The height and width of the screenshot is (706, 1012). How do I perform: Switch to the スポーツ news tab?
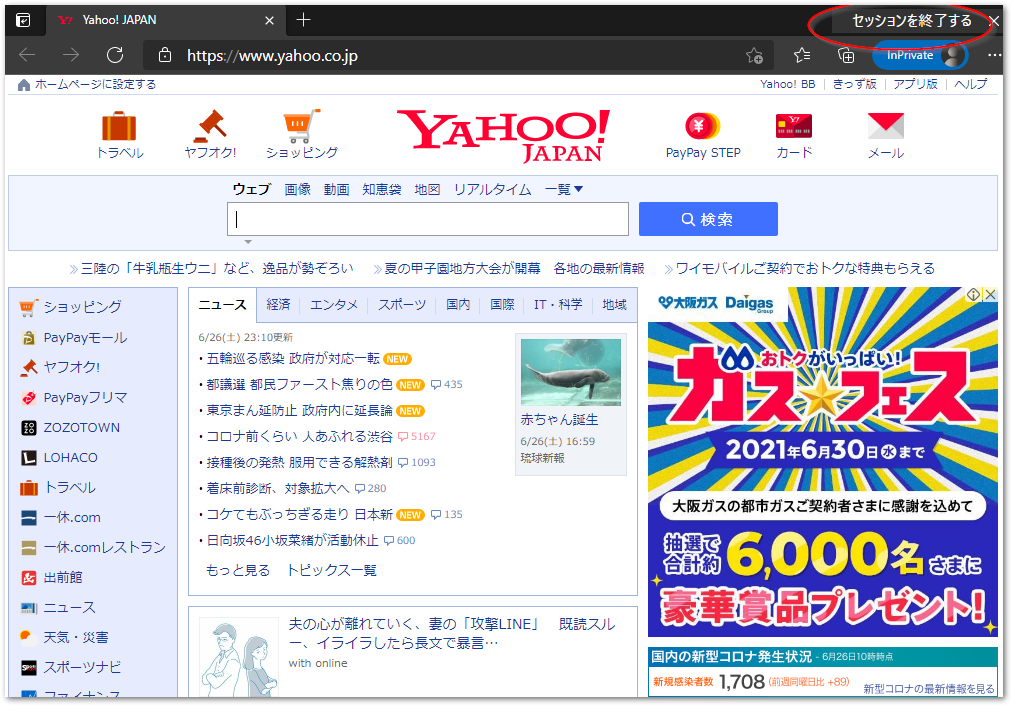(402, 305)
